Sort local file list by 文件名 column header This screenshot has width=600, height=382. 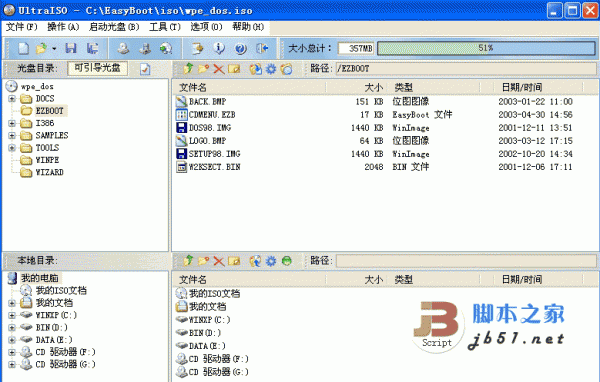point(250,279)
